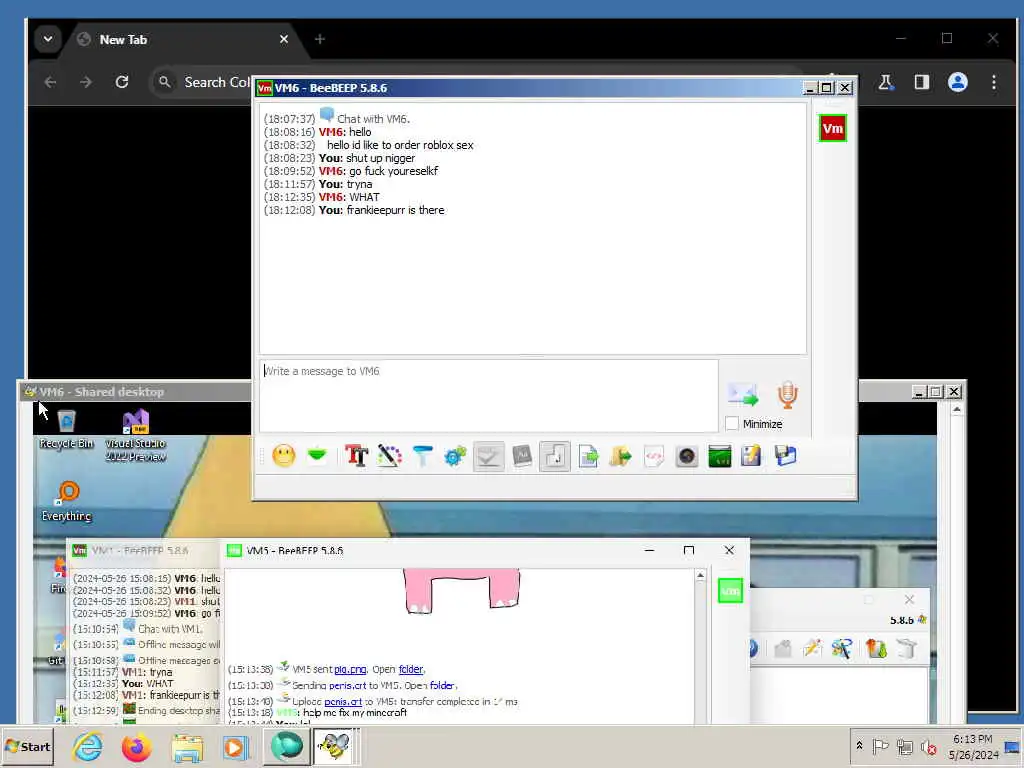Open Action Center flag tray icon
Image resolution: width=1024 pixels, height=768 pixels.
tap(880, 746)
